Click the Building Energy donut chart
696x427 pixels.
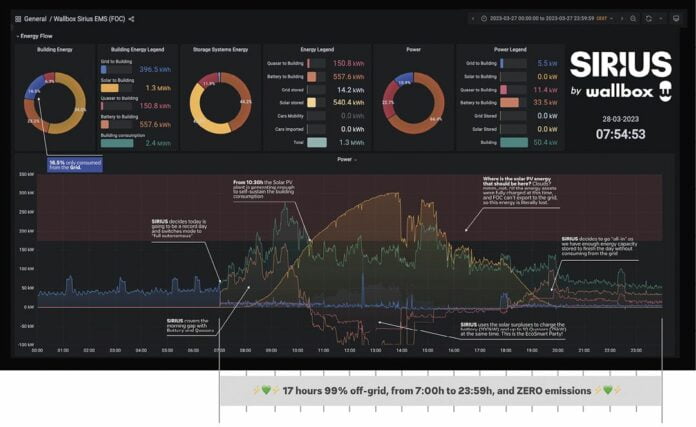click(x=50, y=102)
